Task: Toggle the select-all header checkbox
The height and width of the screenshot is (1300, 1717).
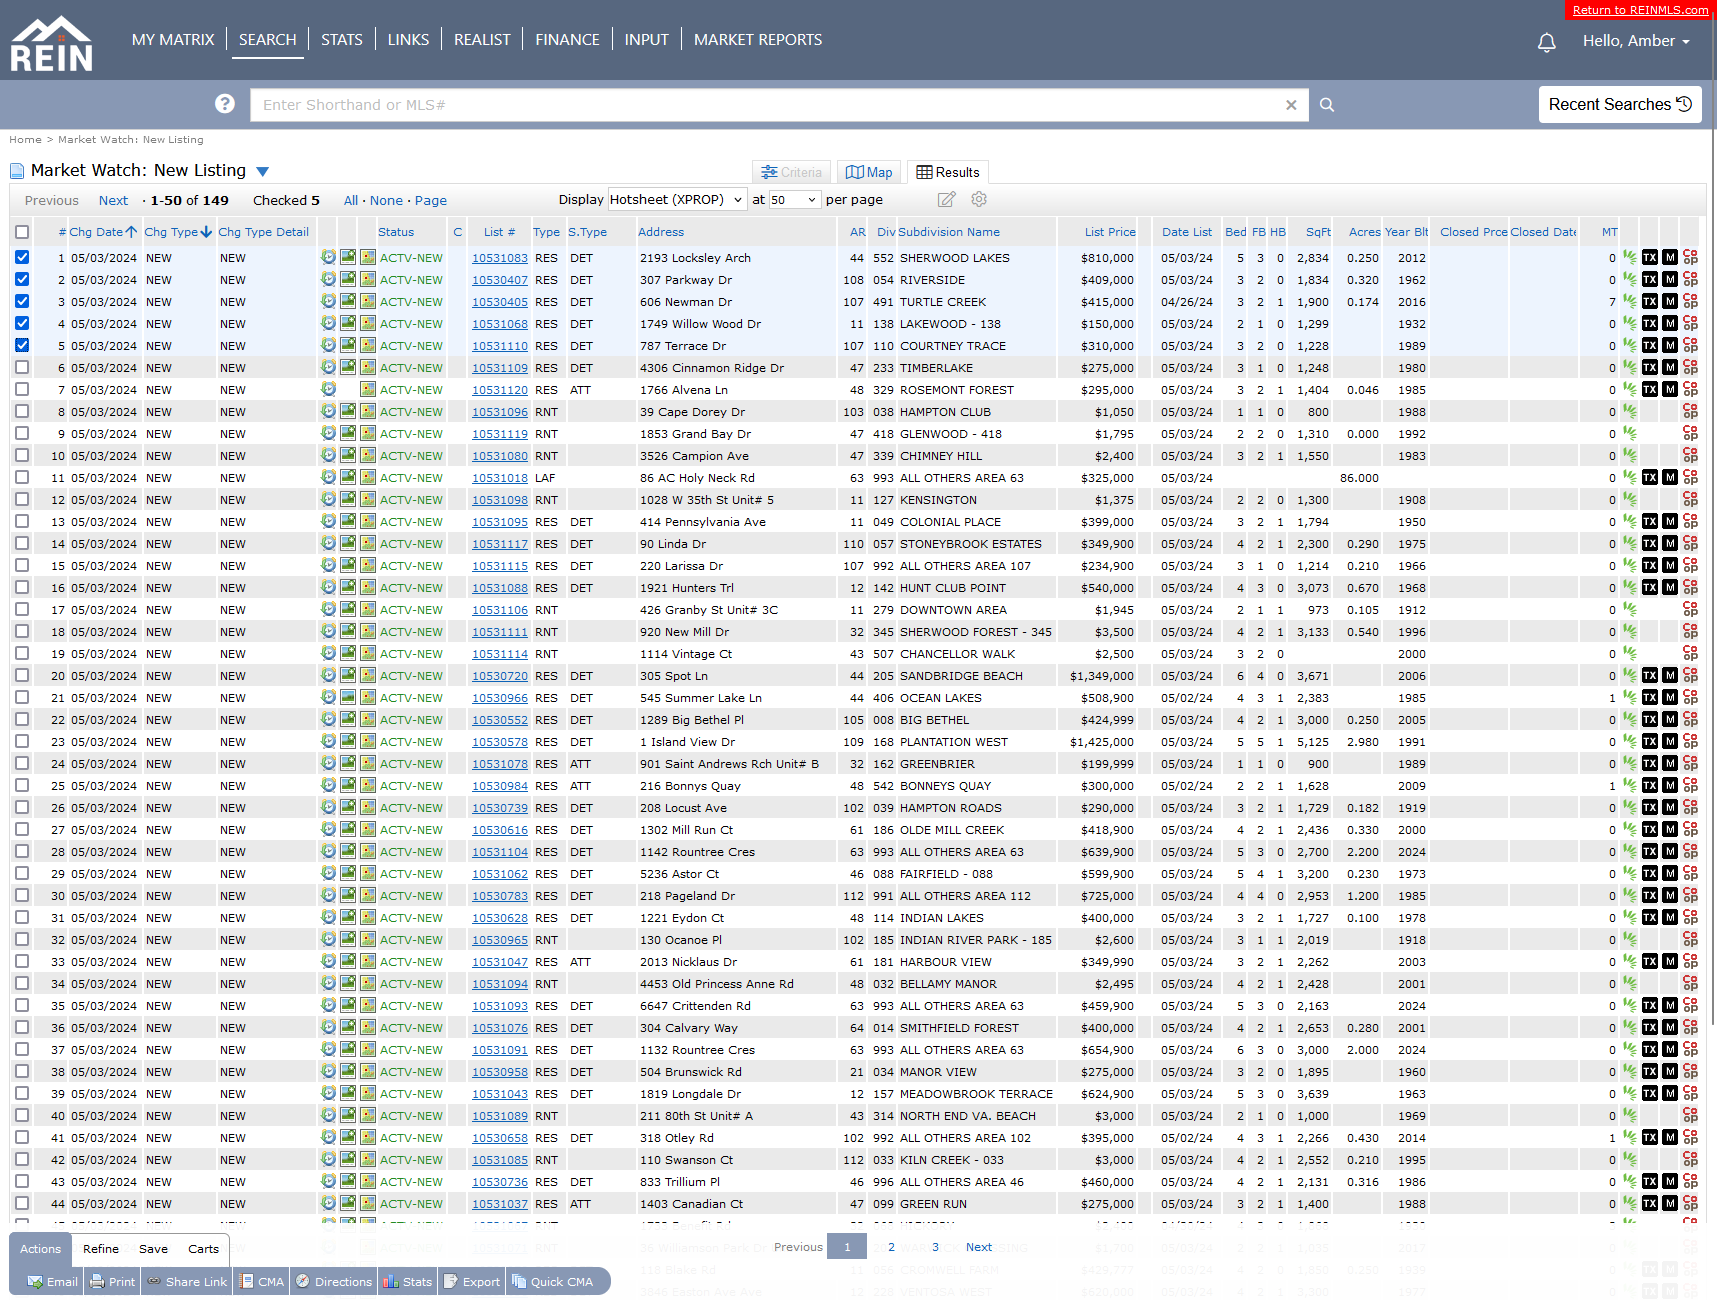Action: (22, 232)
